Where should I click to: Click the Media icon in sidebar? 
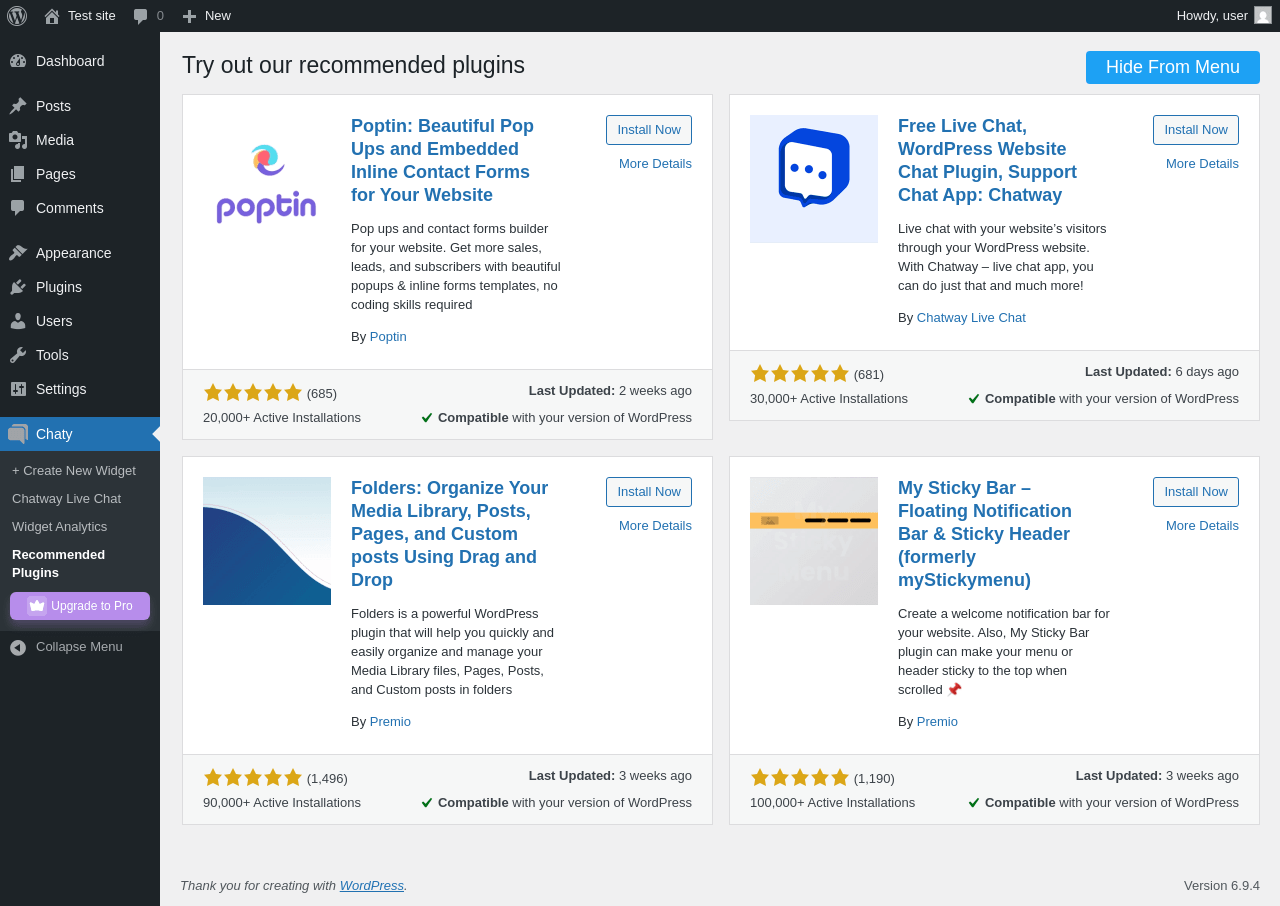click(18, 140)
